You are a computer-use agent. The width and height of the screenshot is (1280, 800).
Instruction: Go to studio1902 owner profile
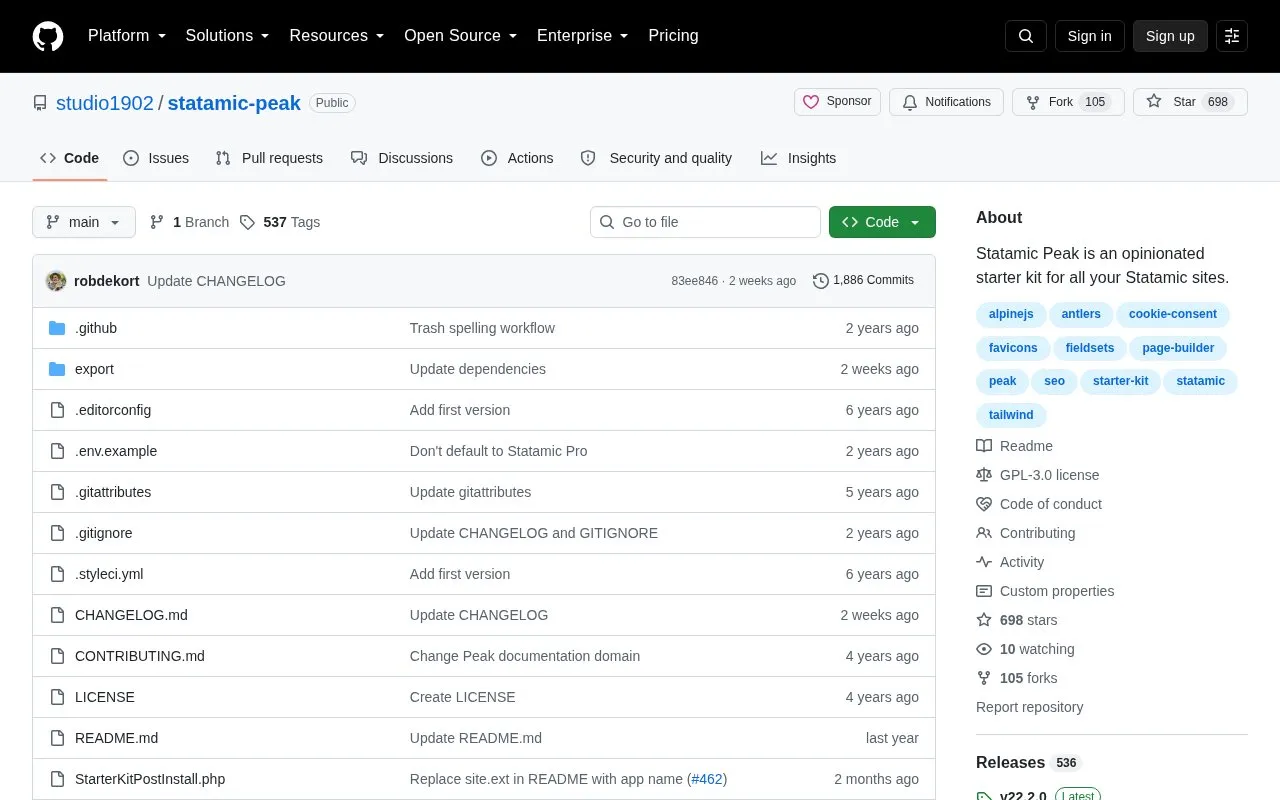105,103
